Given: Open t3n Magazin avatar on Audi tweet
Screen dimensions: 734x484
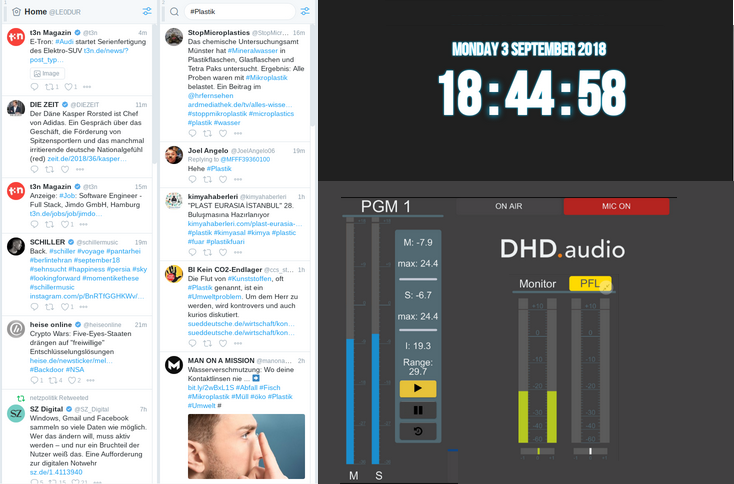Looking at the screenshot, I should coord(16,37).
